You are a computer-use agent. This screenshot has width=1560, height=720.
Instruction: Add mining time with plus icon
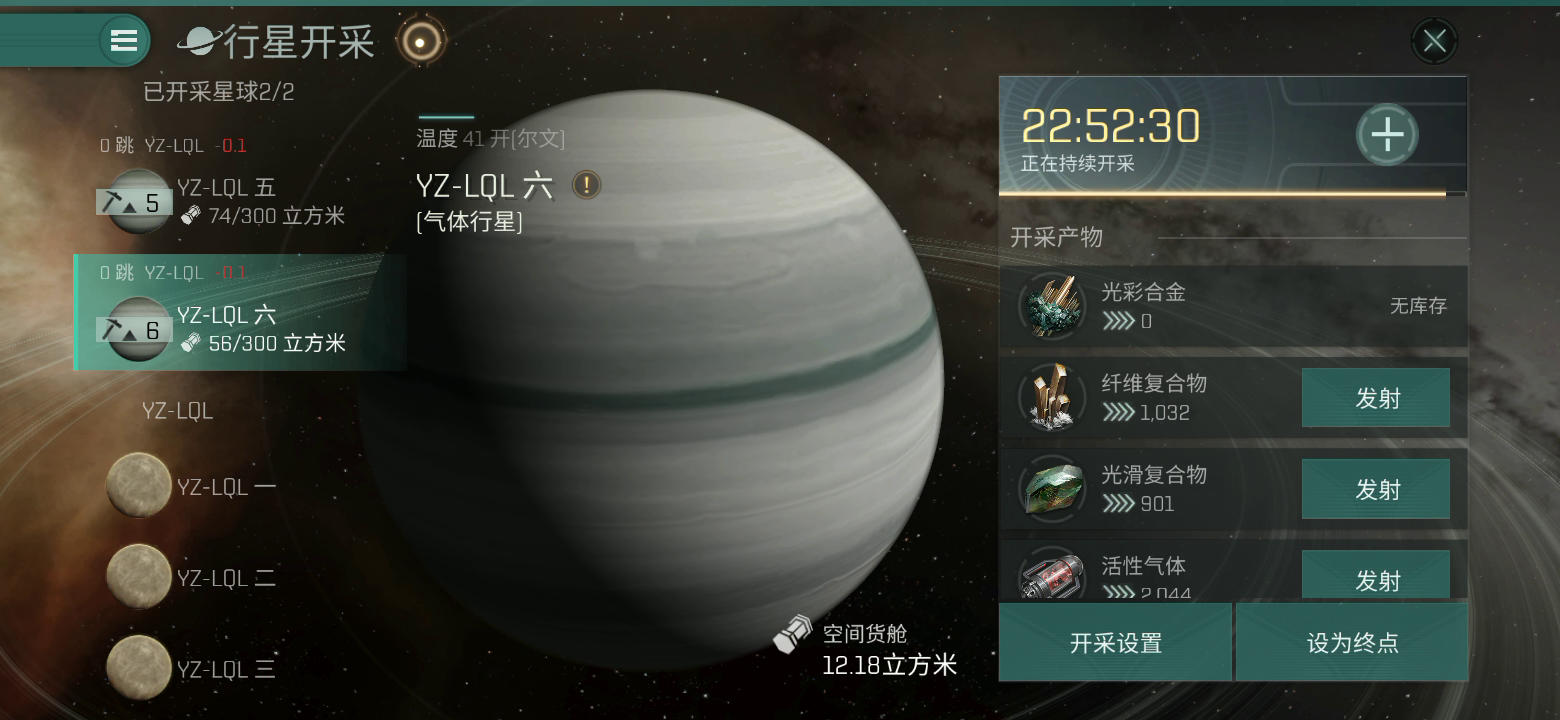pos(1386,135)
